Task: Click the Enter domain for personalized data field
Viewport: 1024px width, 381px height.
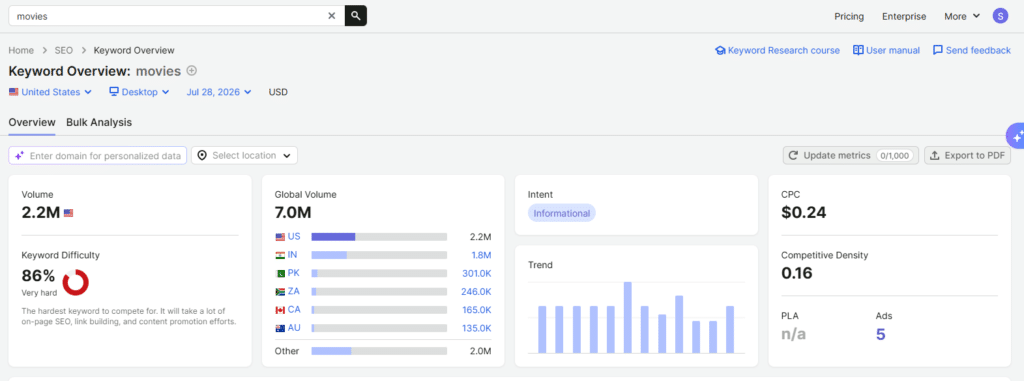Action: pos(98,156)
